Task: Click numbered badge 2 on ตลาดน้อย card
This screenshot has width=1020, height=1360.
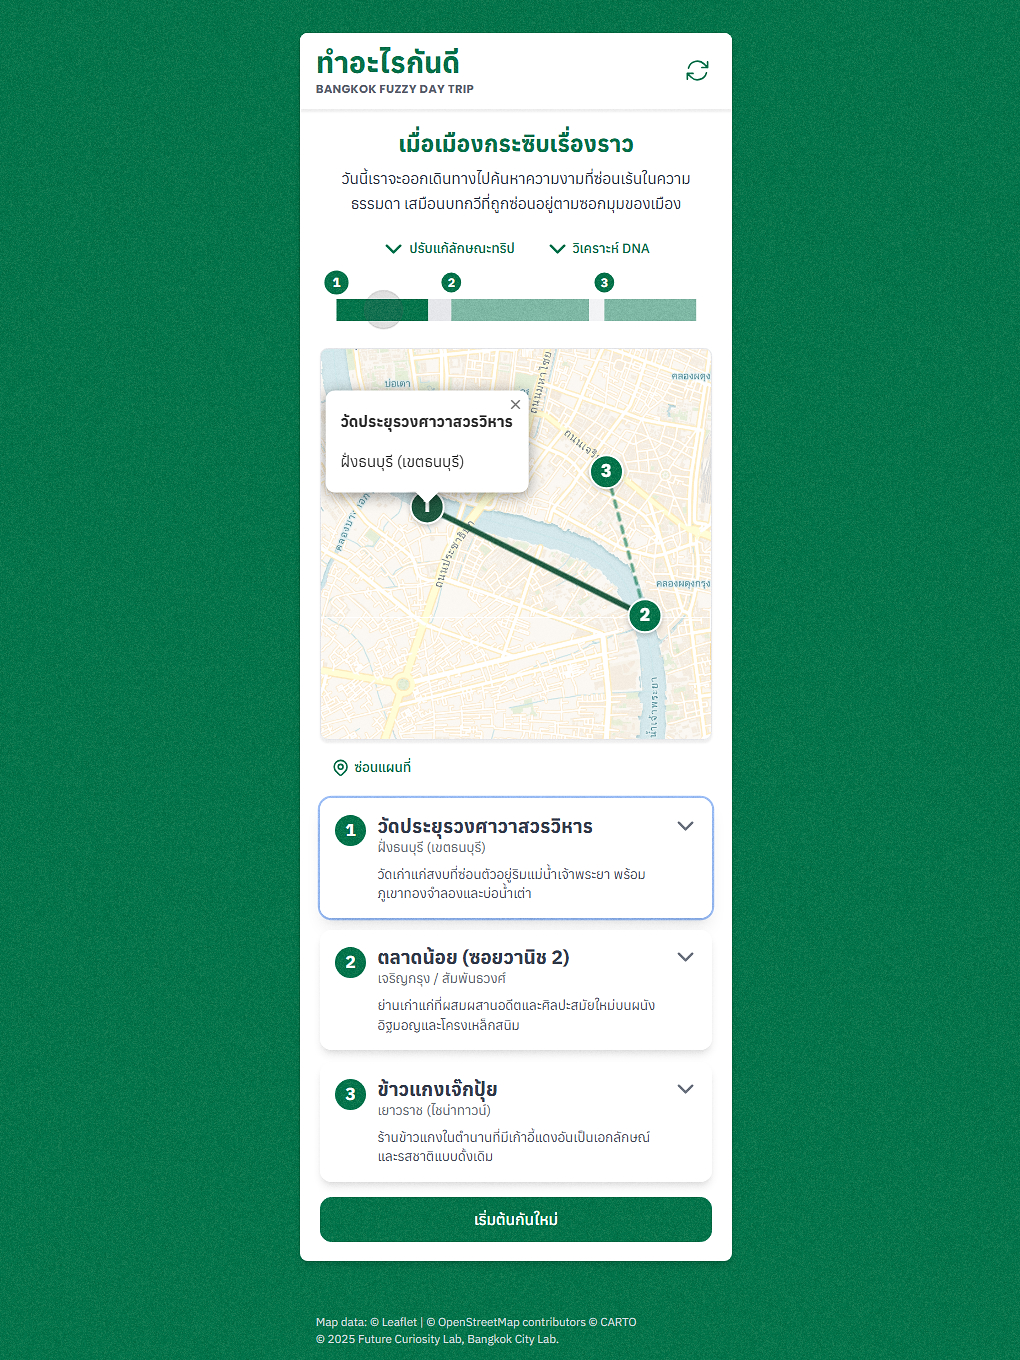Action: 350,962
